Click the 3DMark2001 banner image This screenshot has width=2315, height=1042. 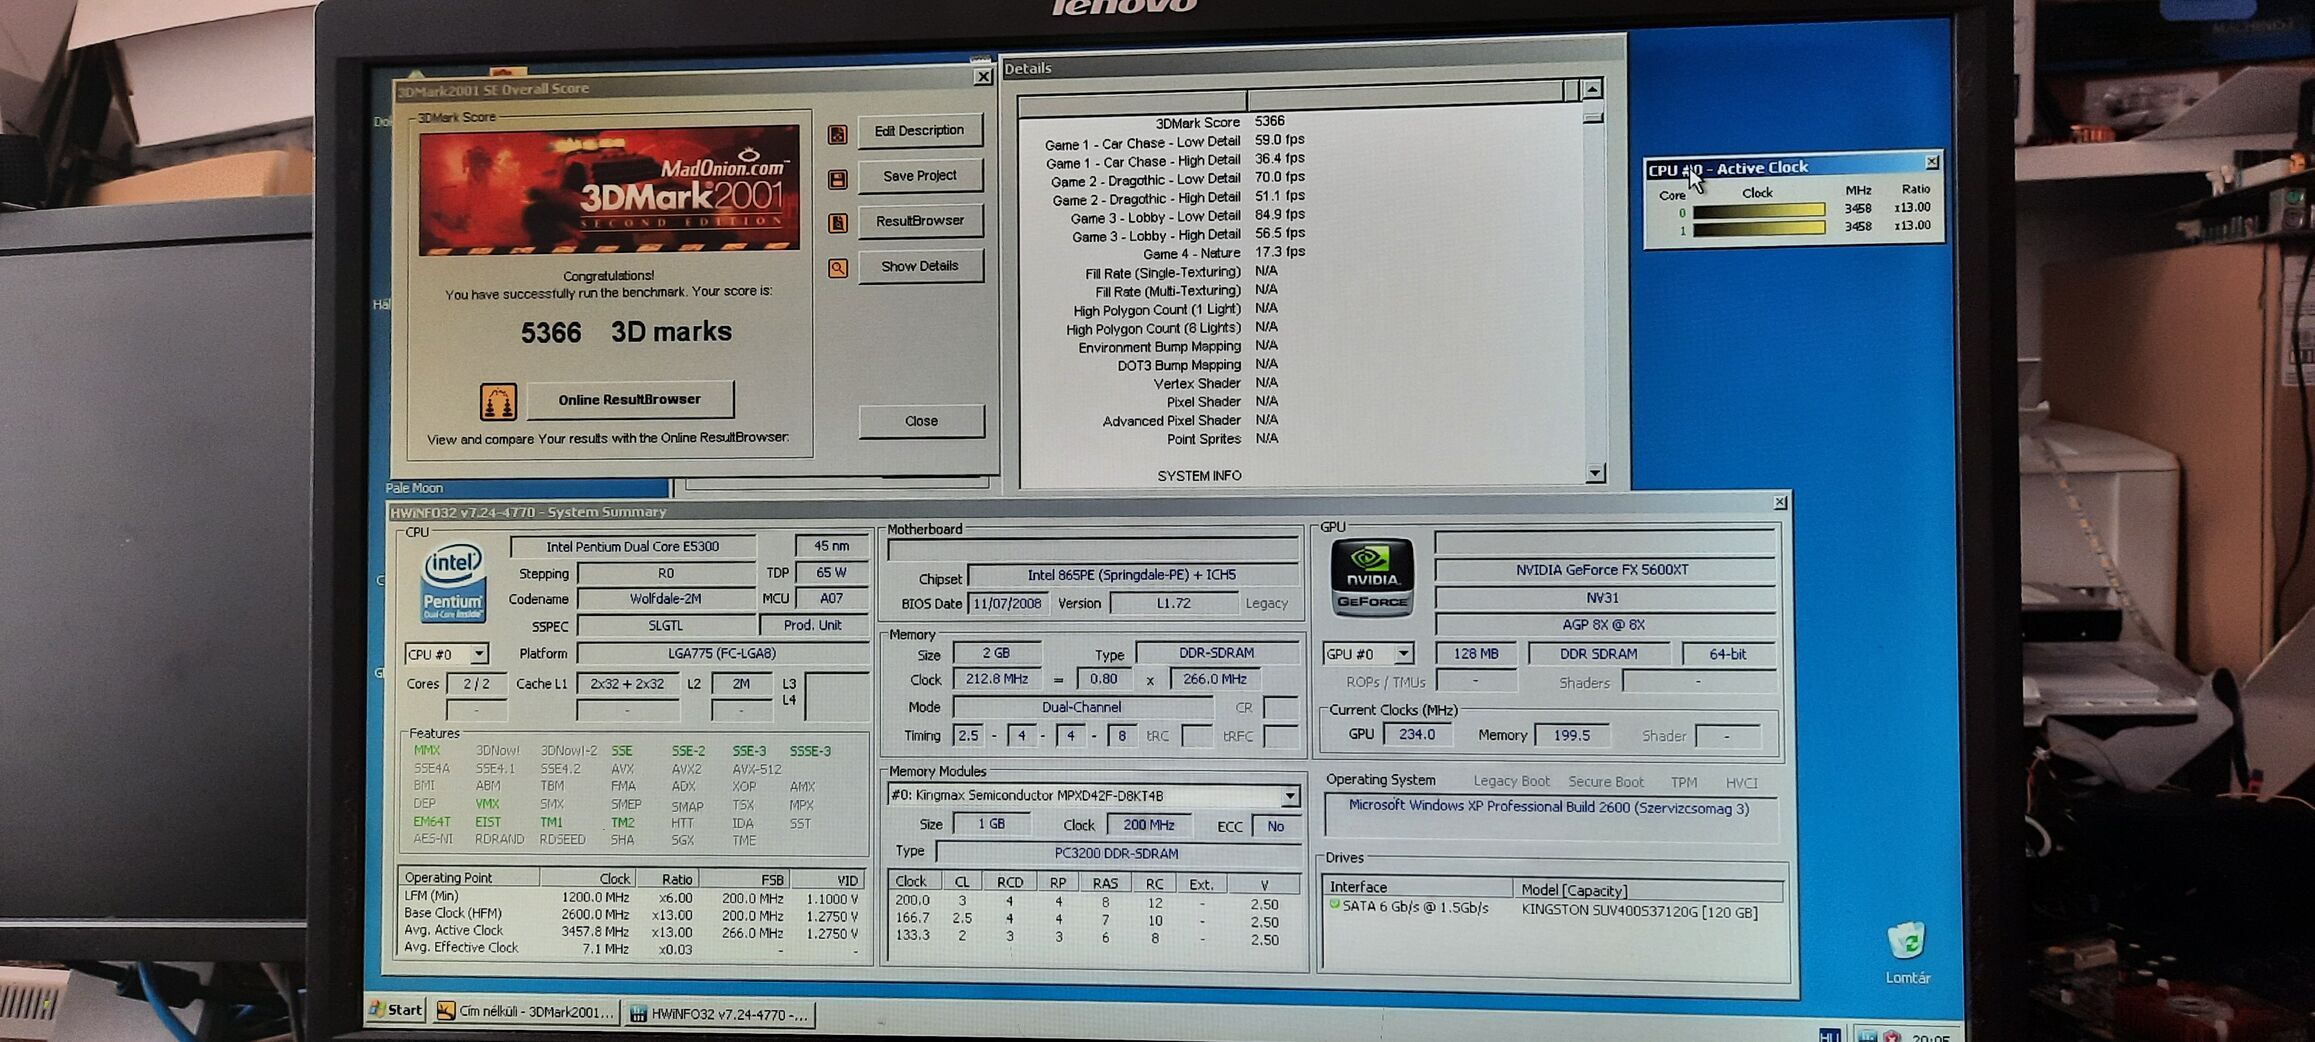609,190
